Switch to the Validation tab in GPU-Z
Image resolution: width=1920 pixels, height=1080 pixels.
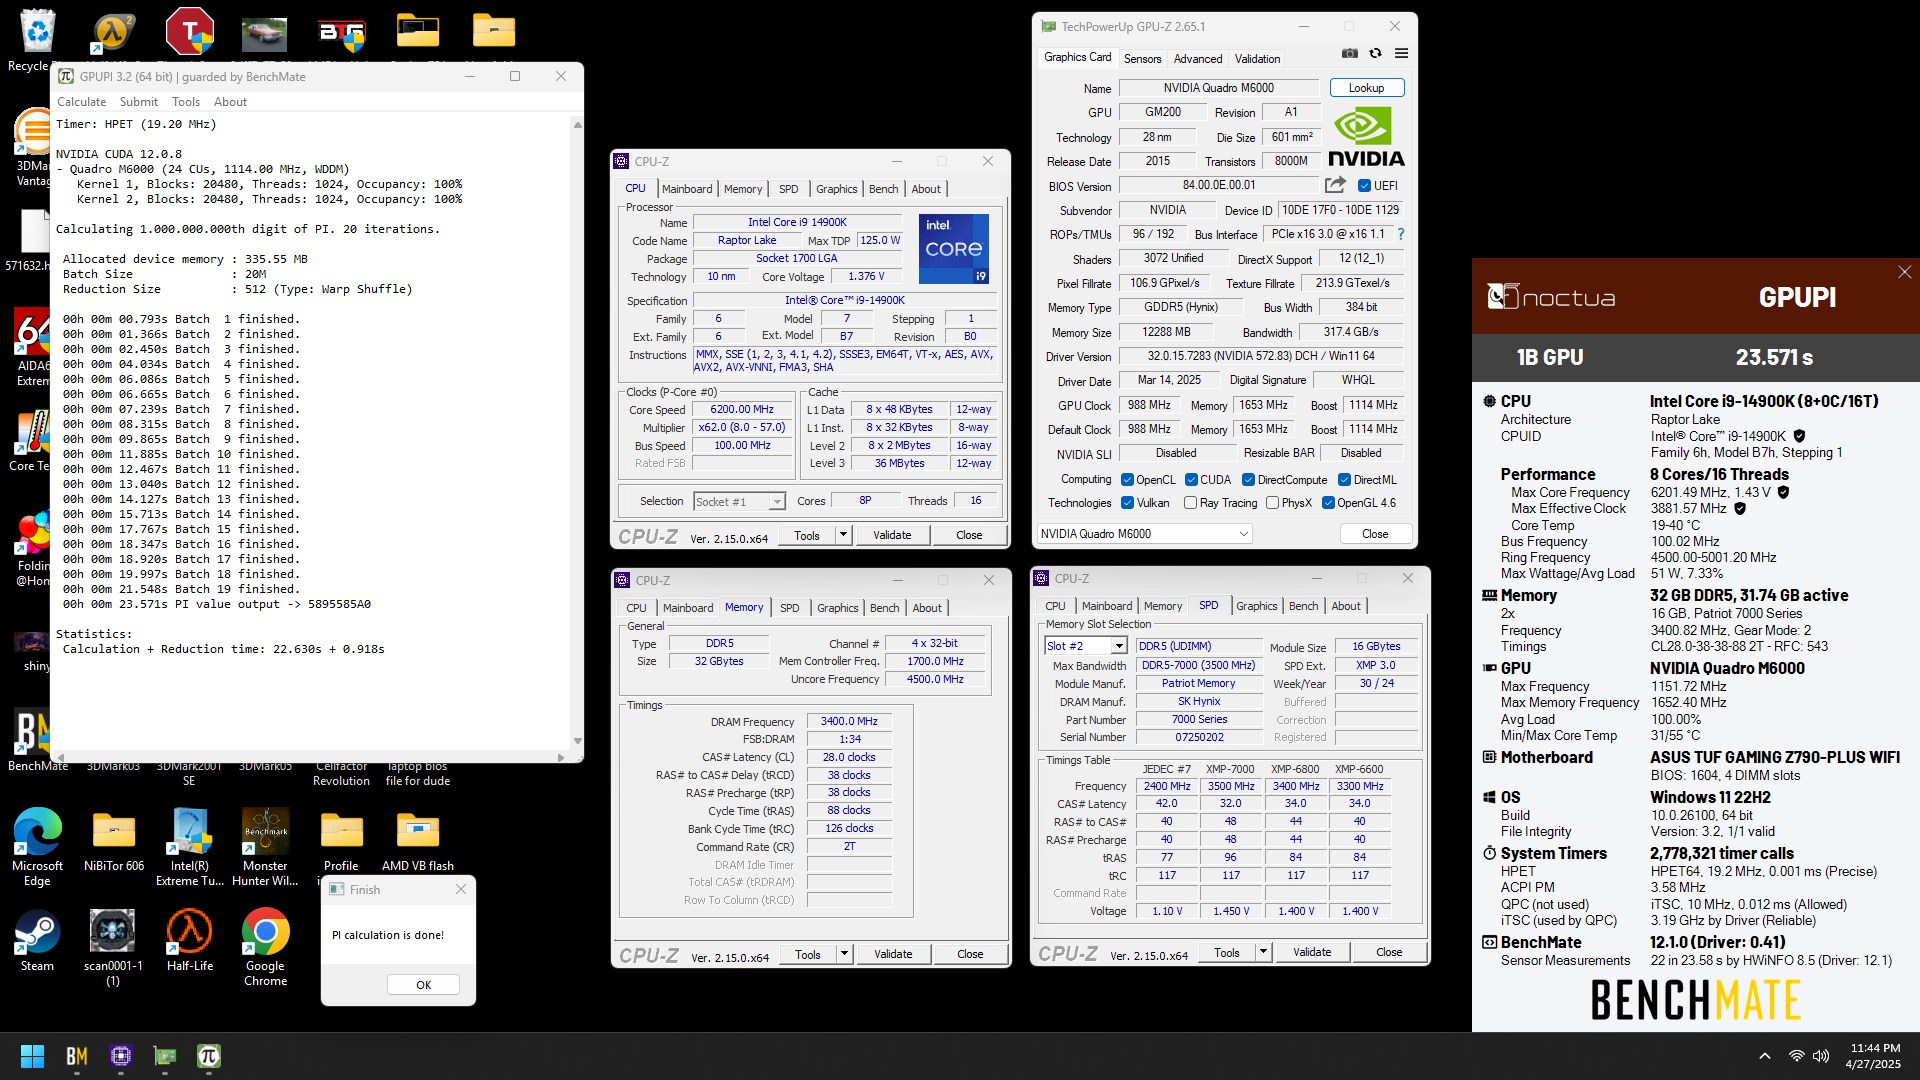coord(1257,59)
